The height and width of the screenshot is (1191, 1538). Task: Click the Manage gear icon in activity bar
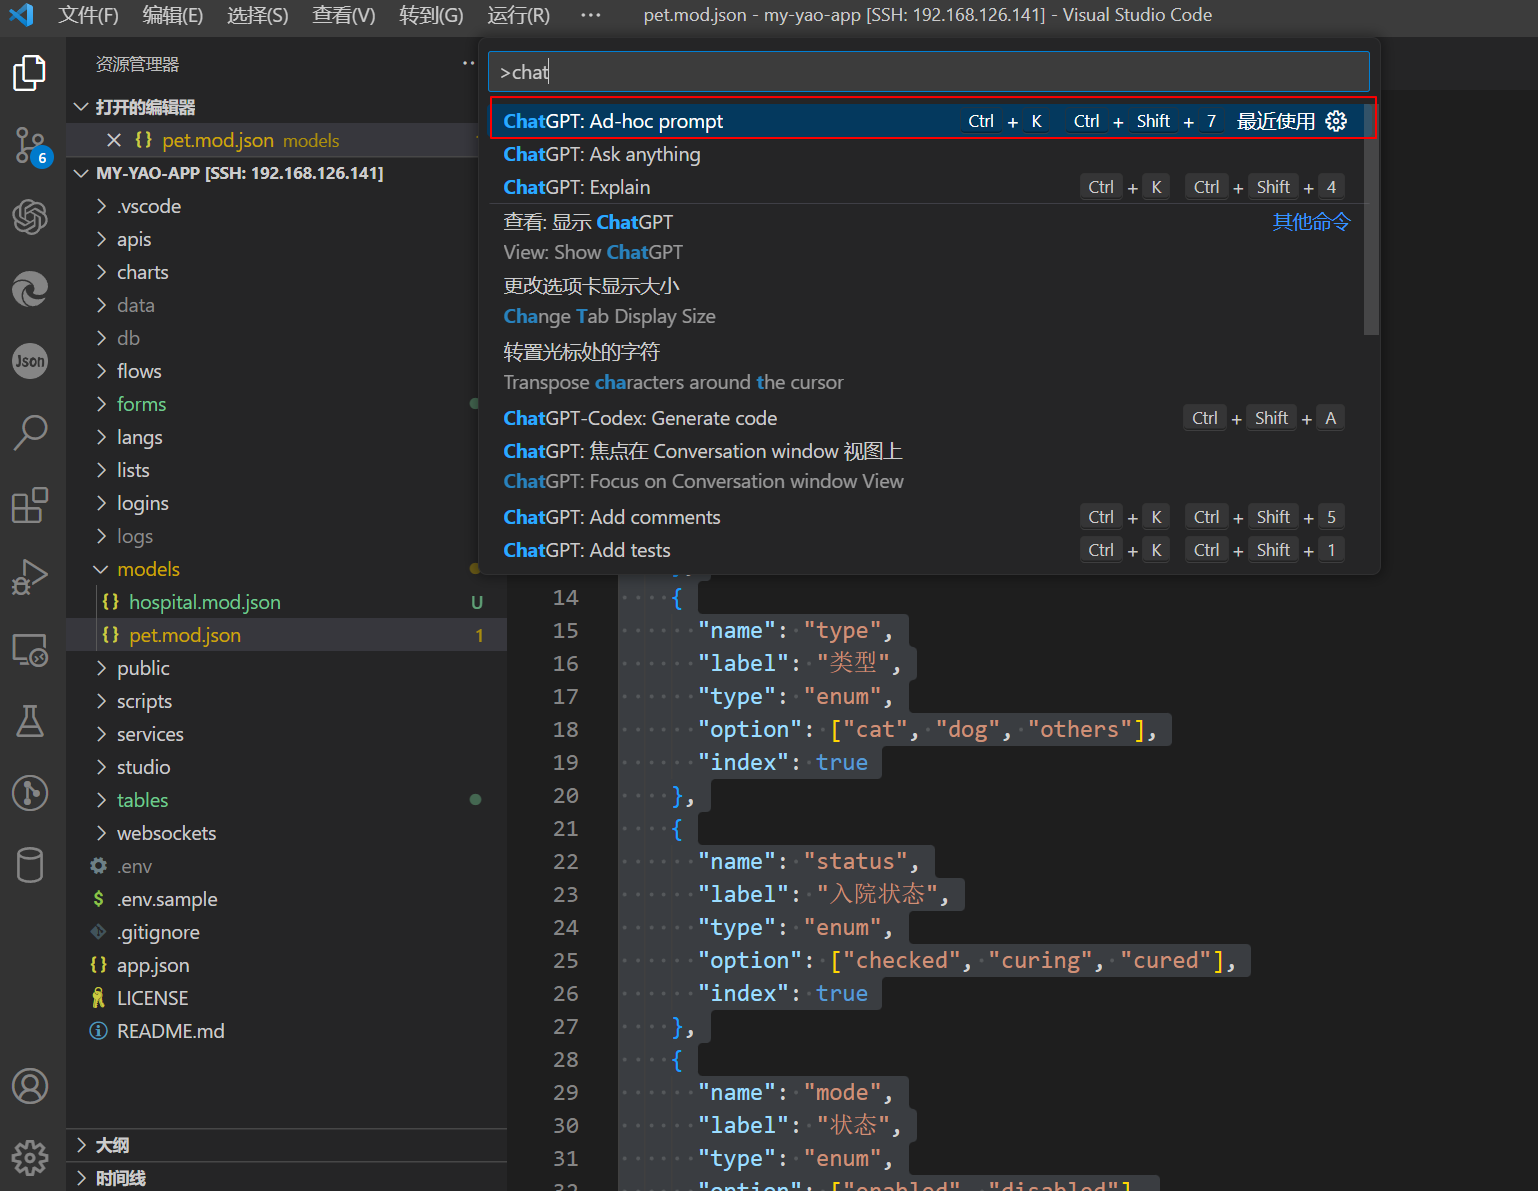[30, 1157]
